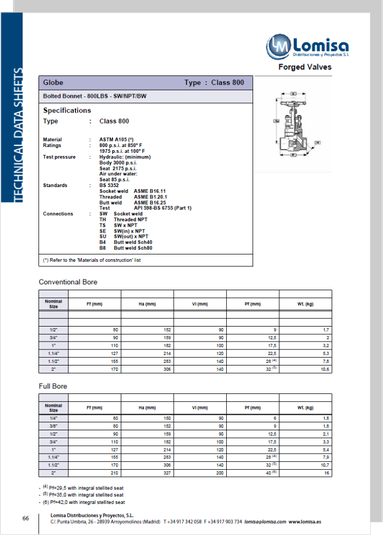
Task: Select the materials of construction footnote
Action: [92, 260]
